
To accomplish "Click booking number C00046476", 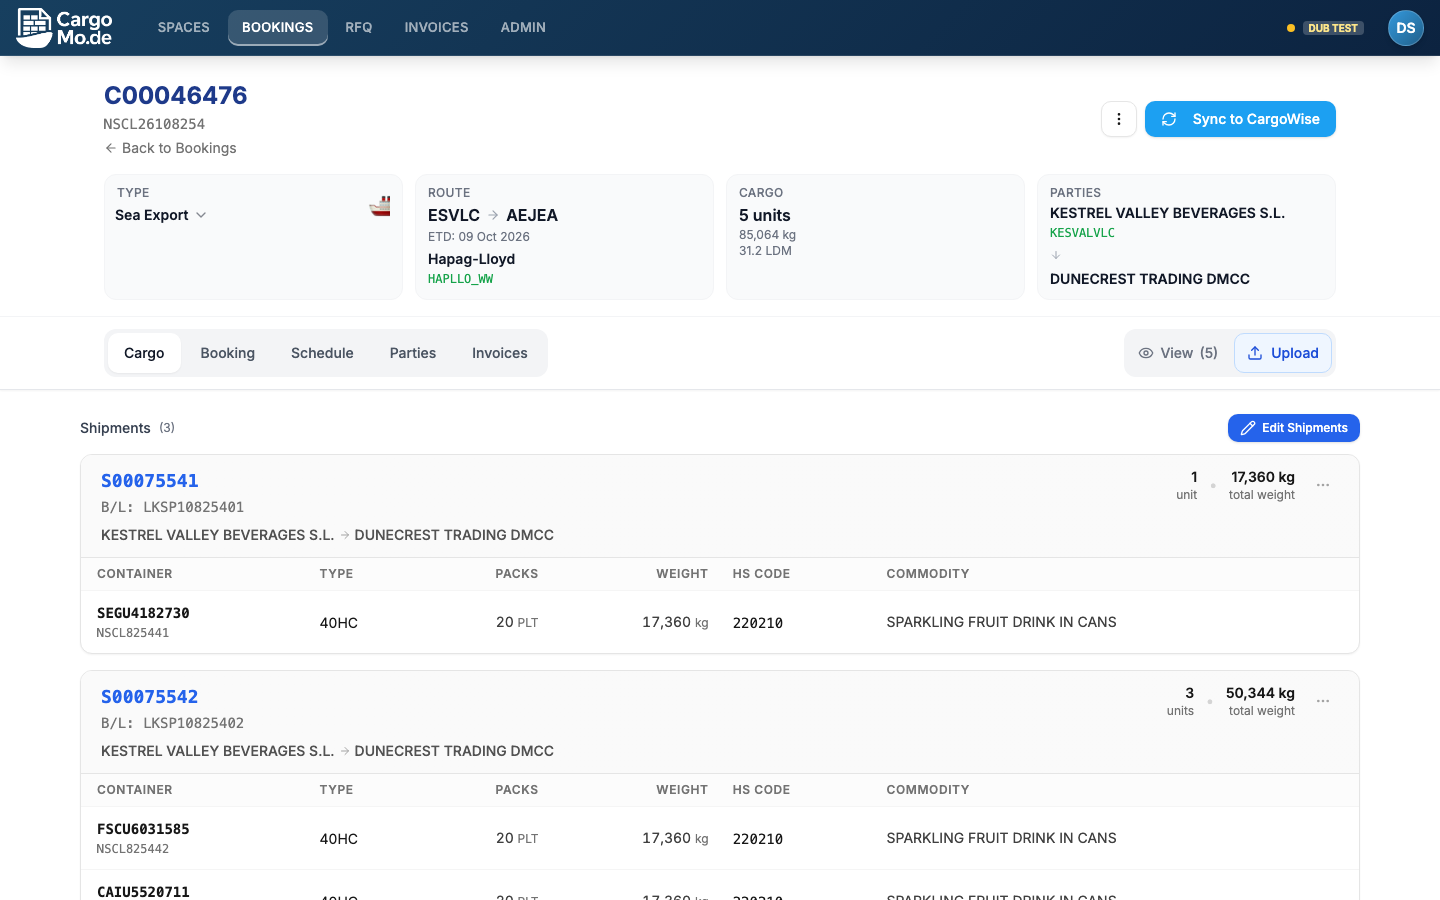I will [176, 95].
